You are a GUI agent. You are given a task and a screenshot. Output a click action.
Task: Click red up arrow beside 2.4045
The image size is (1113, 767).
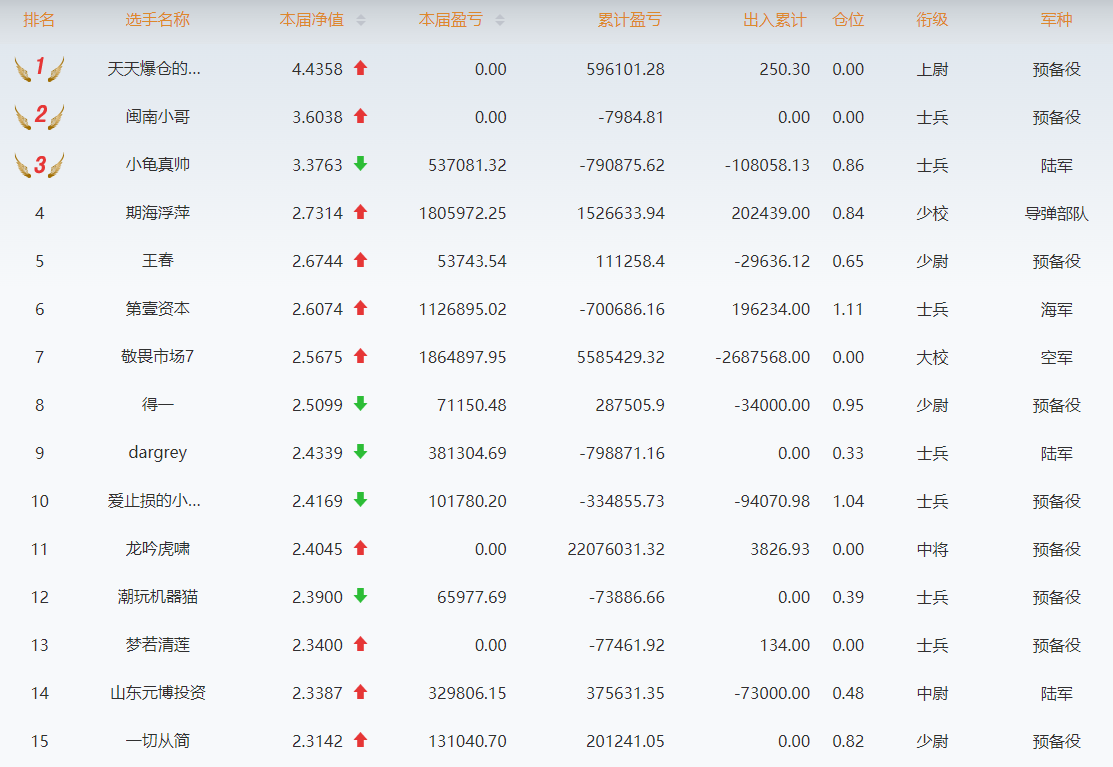(361, 548)
